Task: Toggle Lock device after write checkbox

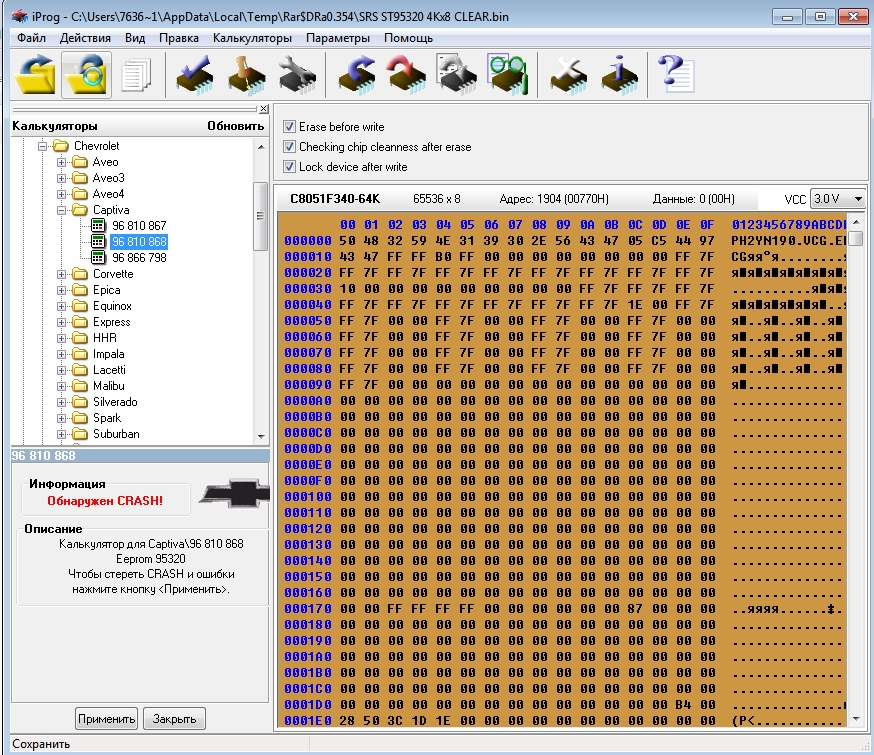Action: click(x=289, y=167)
